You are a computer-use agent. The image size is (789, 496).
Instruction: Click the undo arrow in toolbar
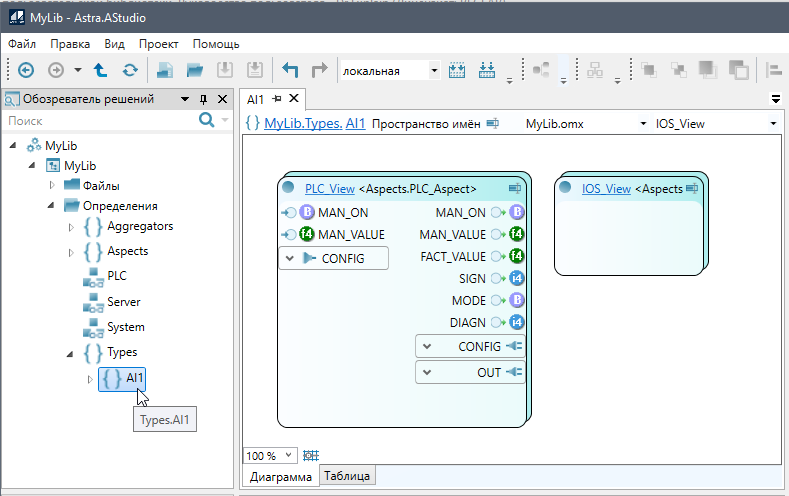pos(291,70)
